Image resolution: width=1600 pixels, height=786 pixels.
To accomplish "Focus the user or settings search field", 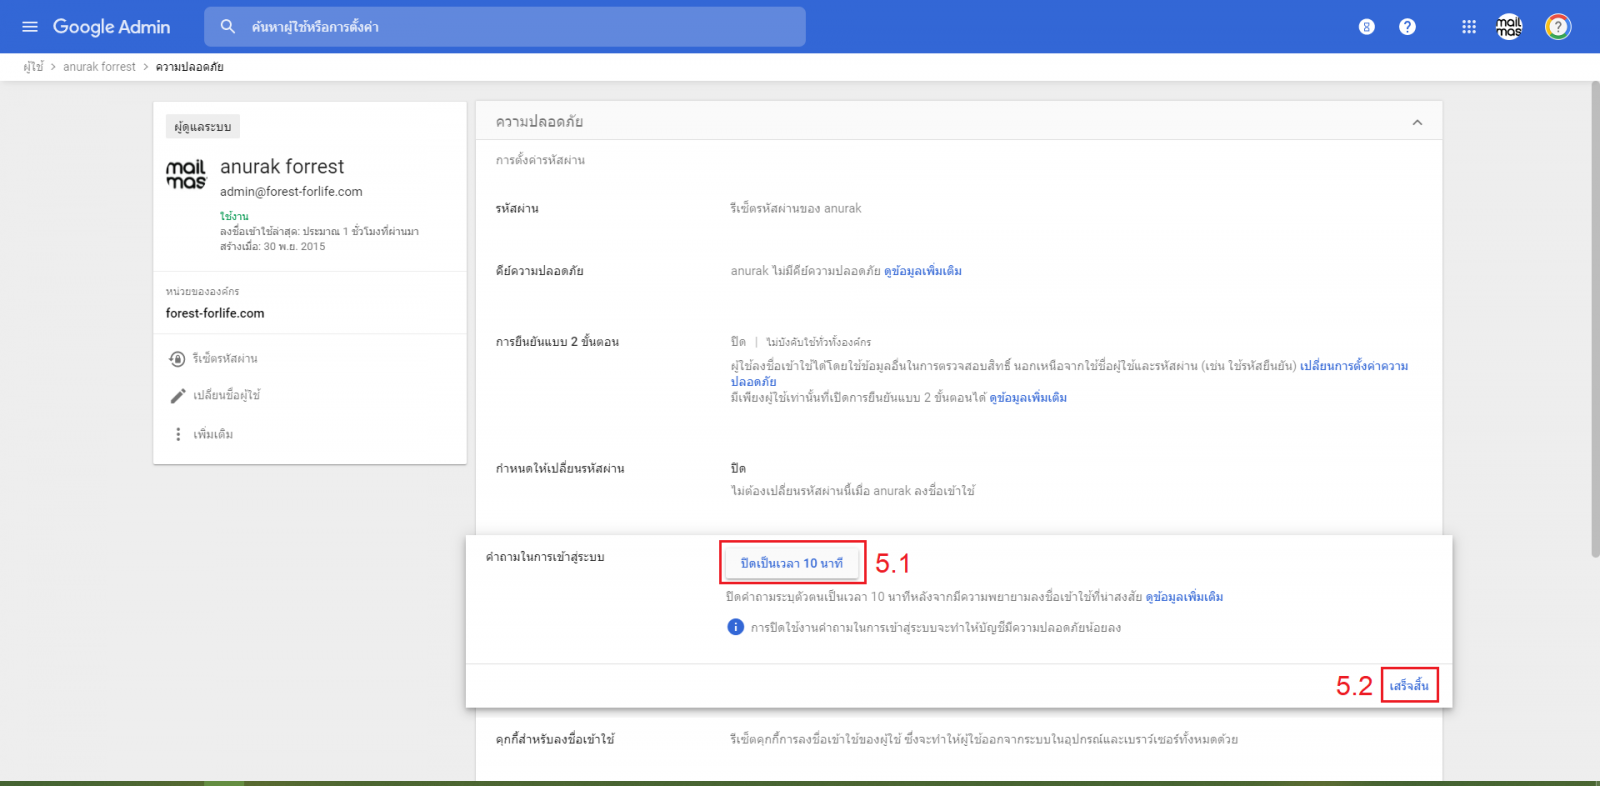I will click(x=505, y=27).
